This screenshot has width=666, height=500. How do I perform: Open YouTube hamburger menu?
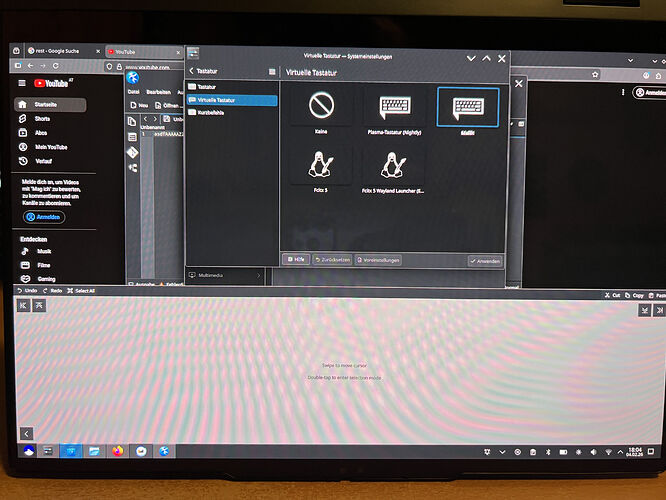click(x=22, y=83)
